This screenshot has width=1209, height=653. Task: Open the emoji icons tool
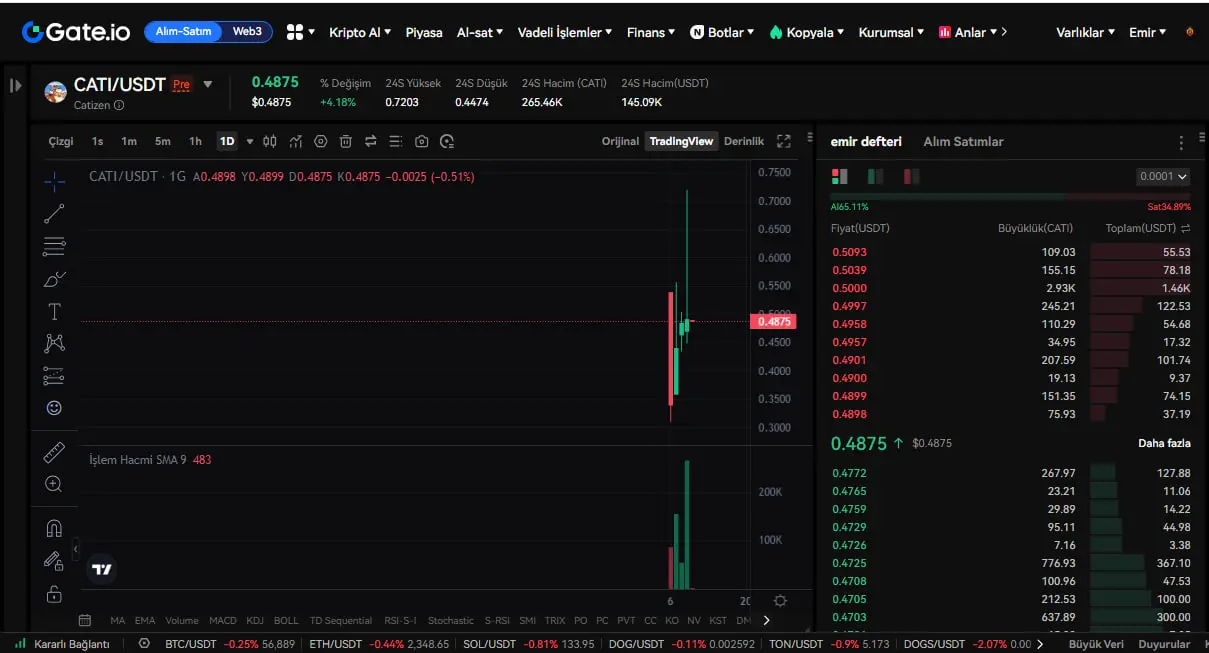54,408
